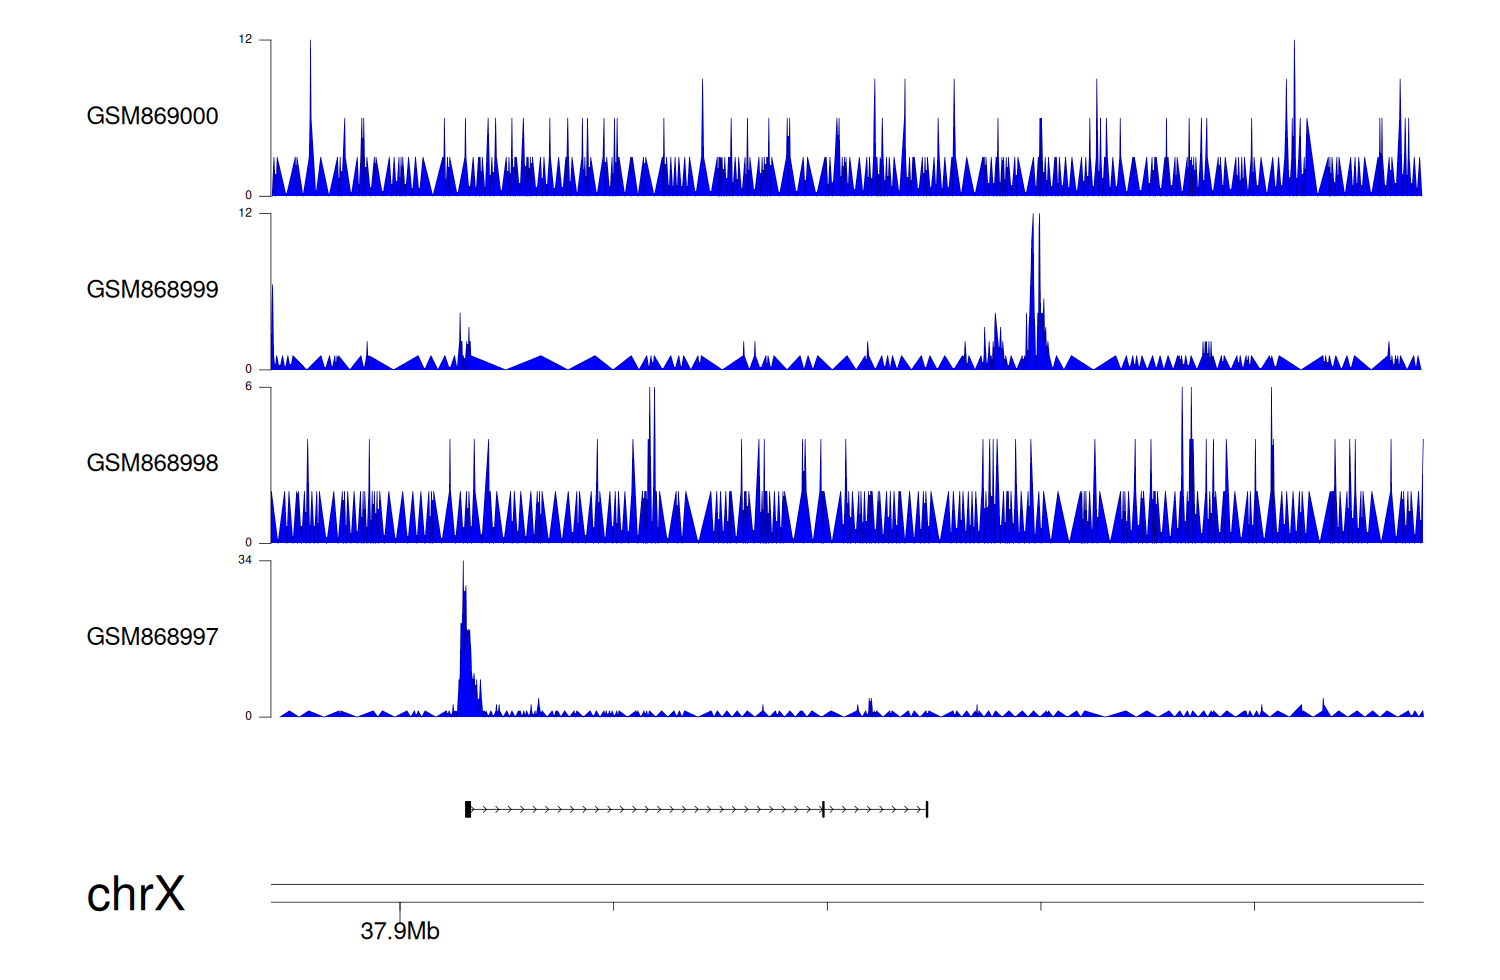Screen dimensions: 1500x980
Task: Click the final exon tick ending the gene
Action: (x=927, y=809)
